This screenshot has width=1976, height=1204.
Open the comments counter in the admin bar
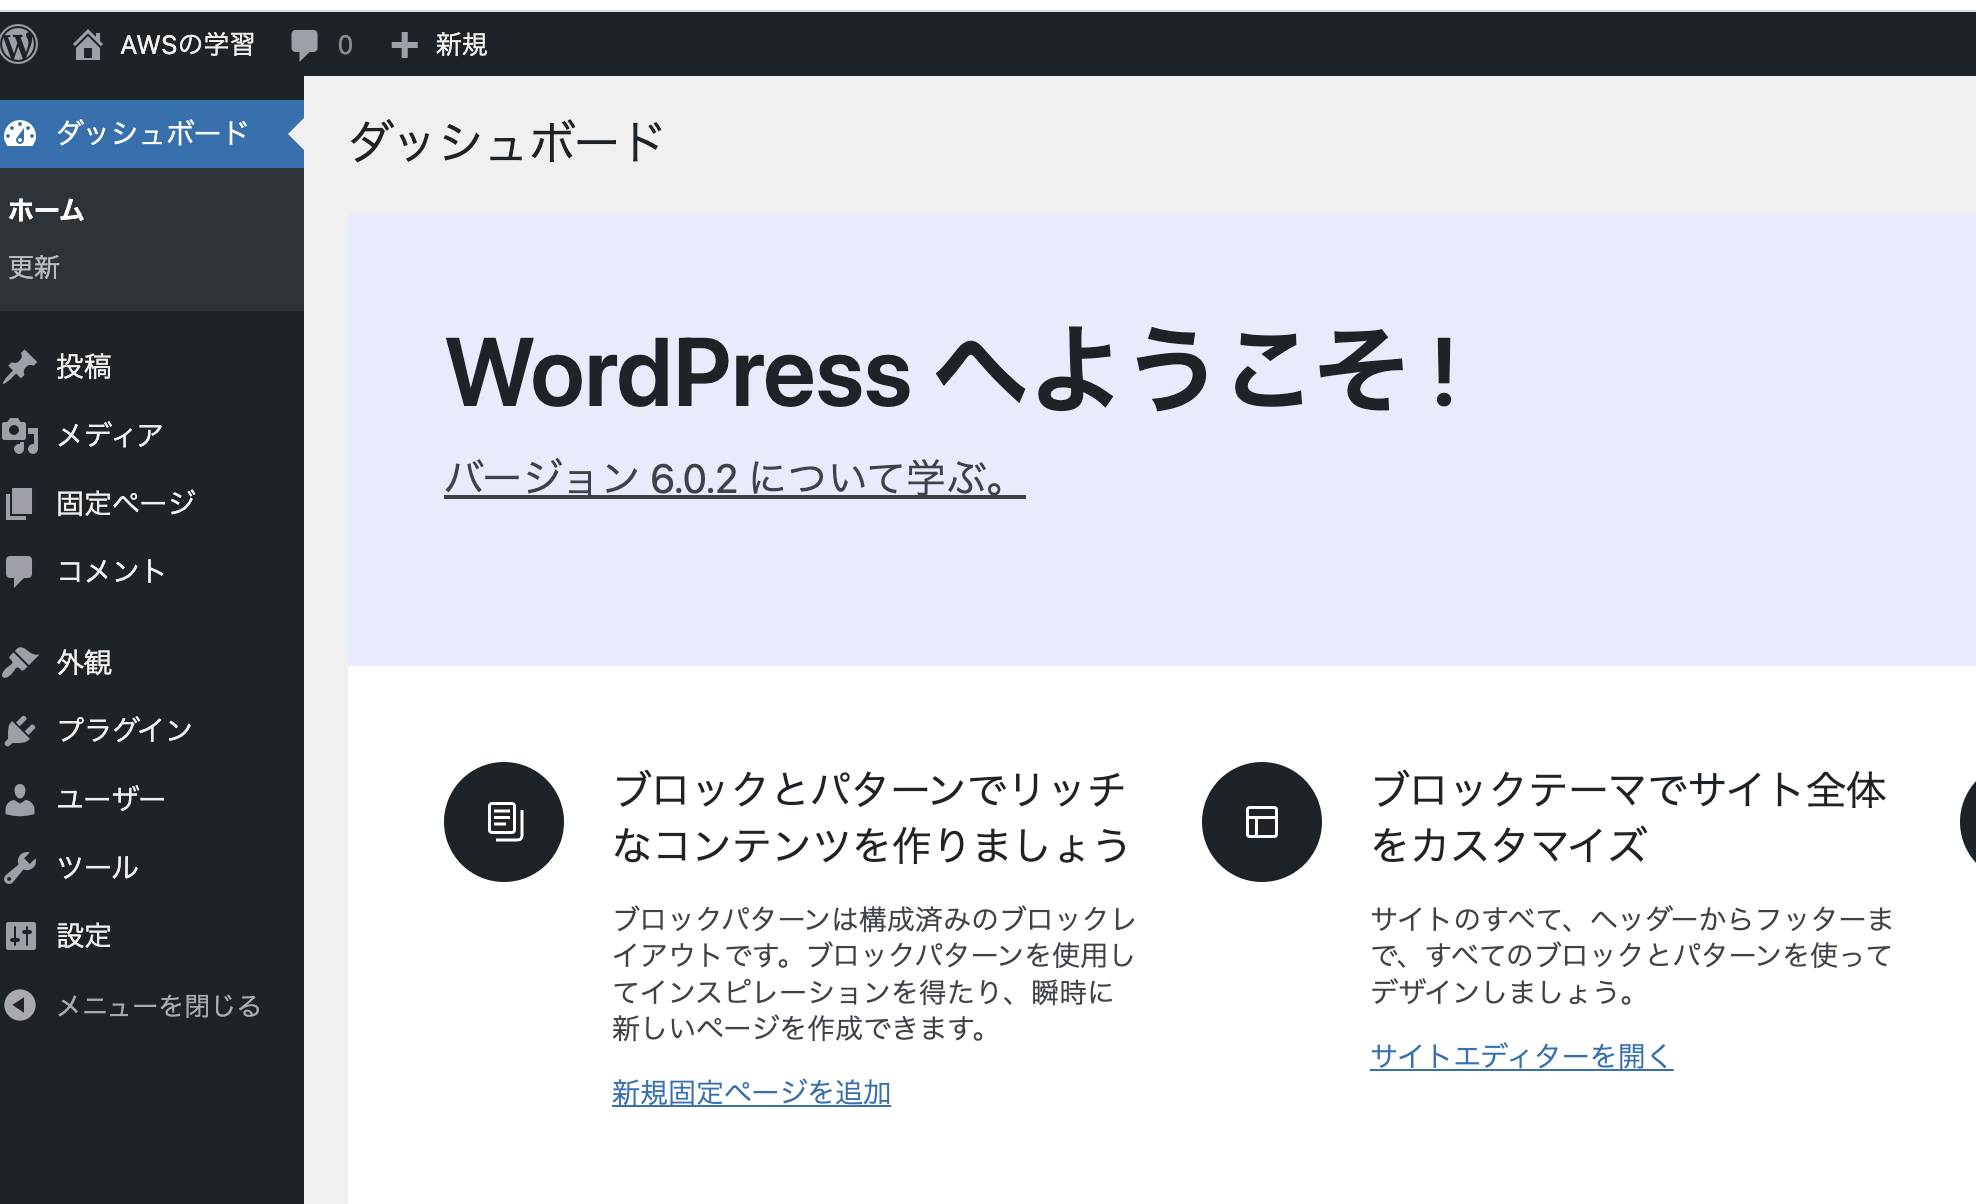[320, 44]
